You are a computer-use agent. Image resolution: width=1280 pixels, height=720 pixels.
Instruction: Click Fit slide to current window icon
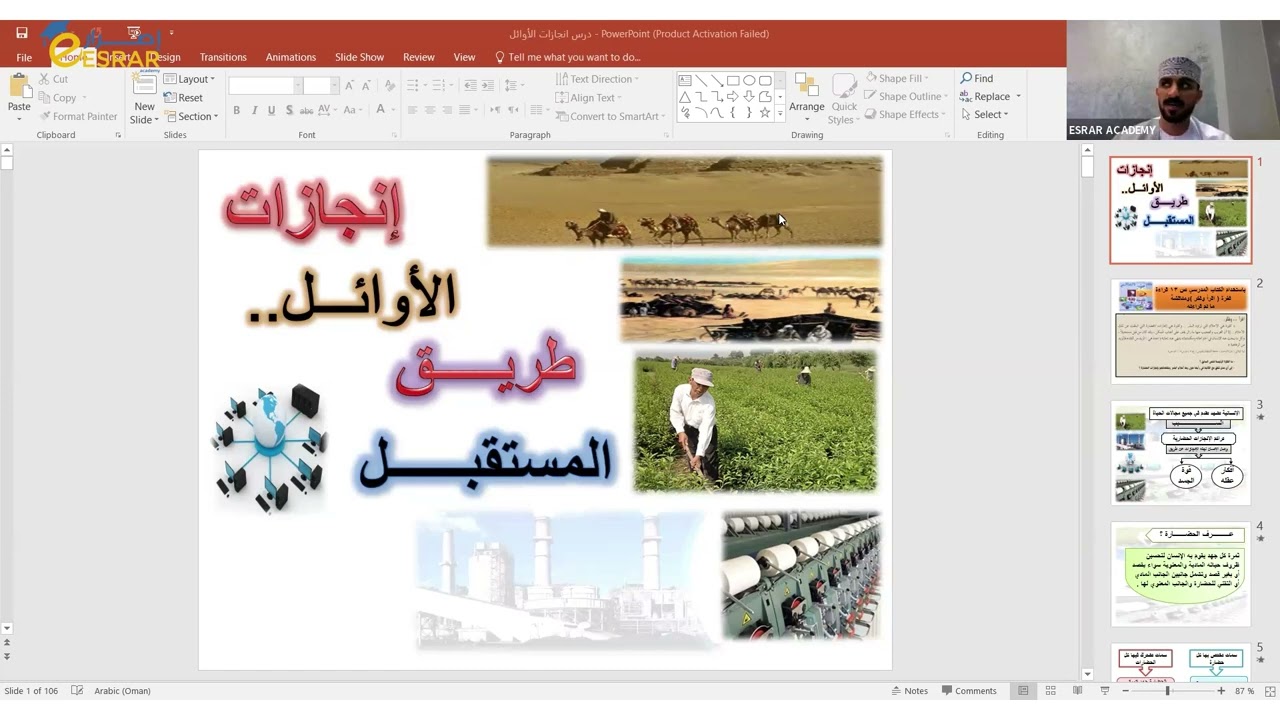click(x=1269, y=691)
